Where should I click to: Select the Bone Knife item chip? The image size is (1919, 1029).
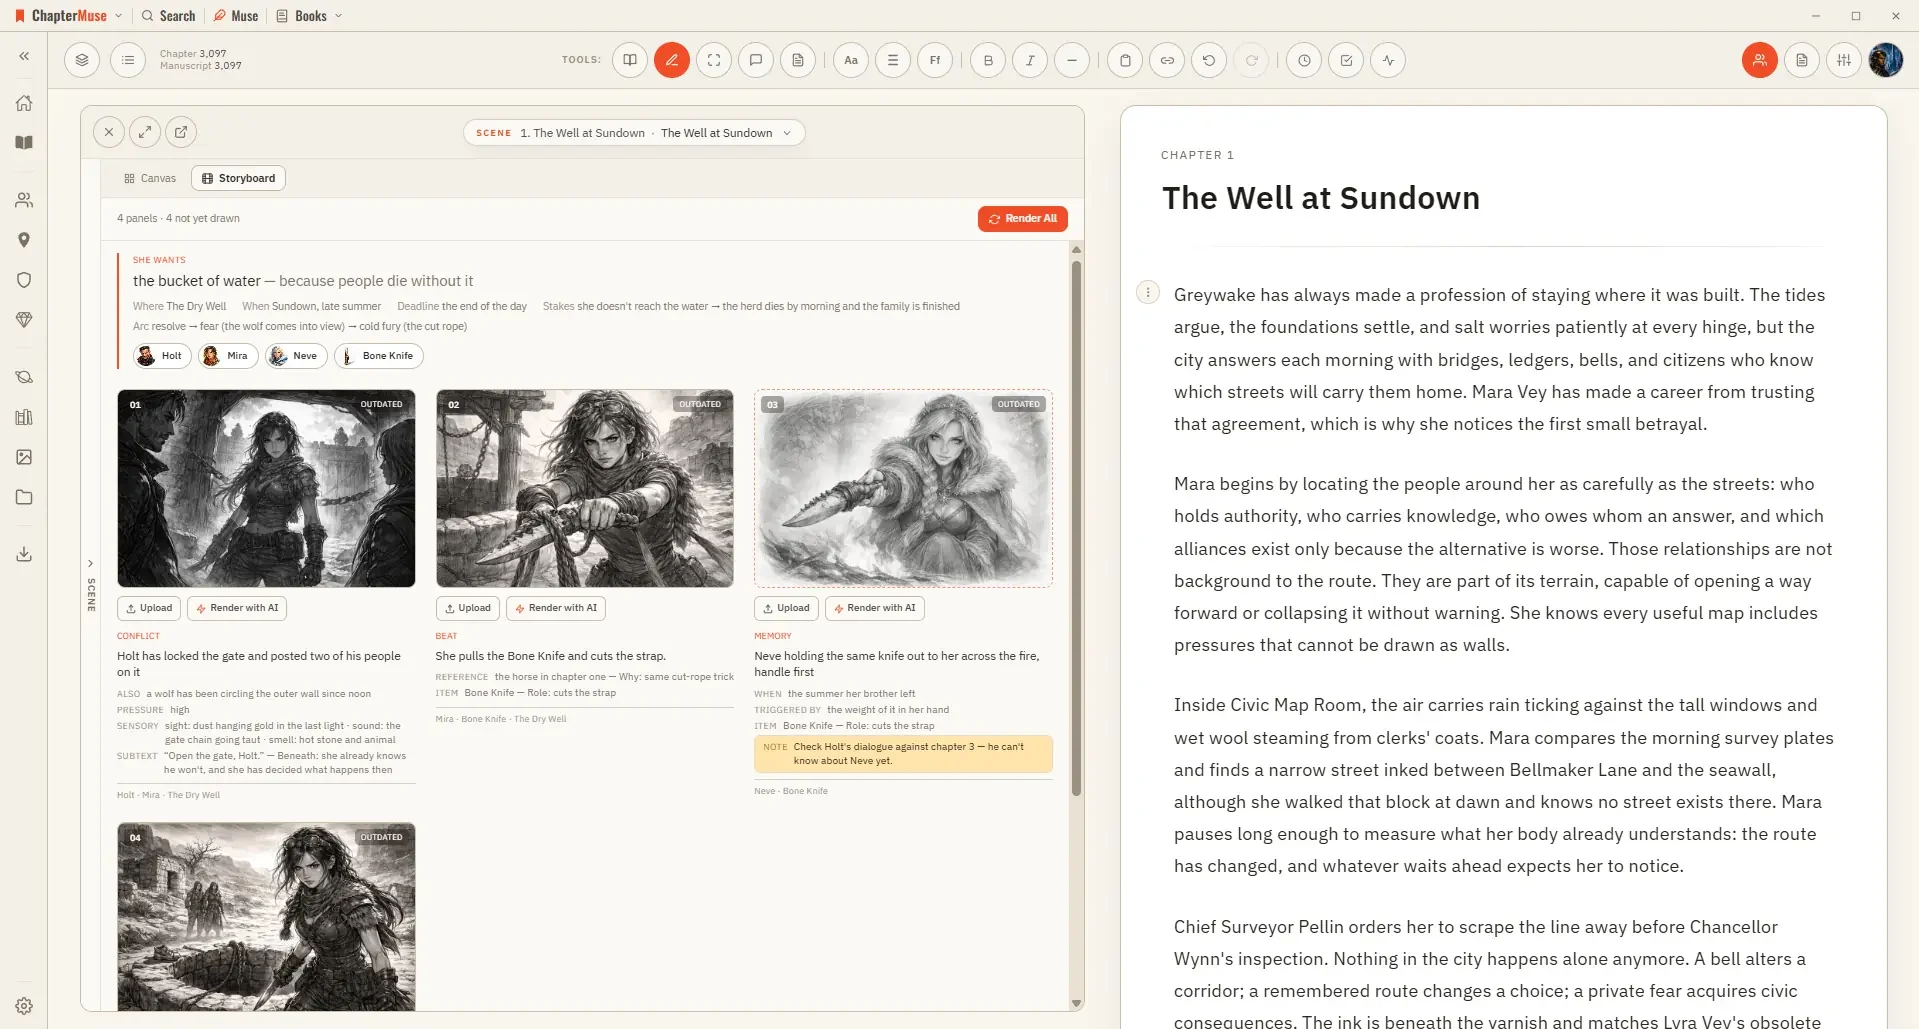[x=379, y=356]
